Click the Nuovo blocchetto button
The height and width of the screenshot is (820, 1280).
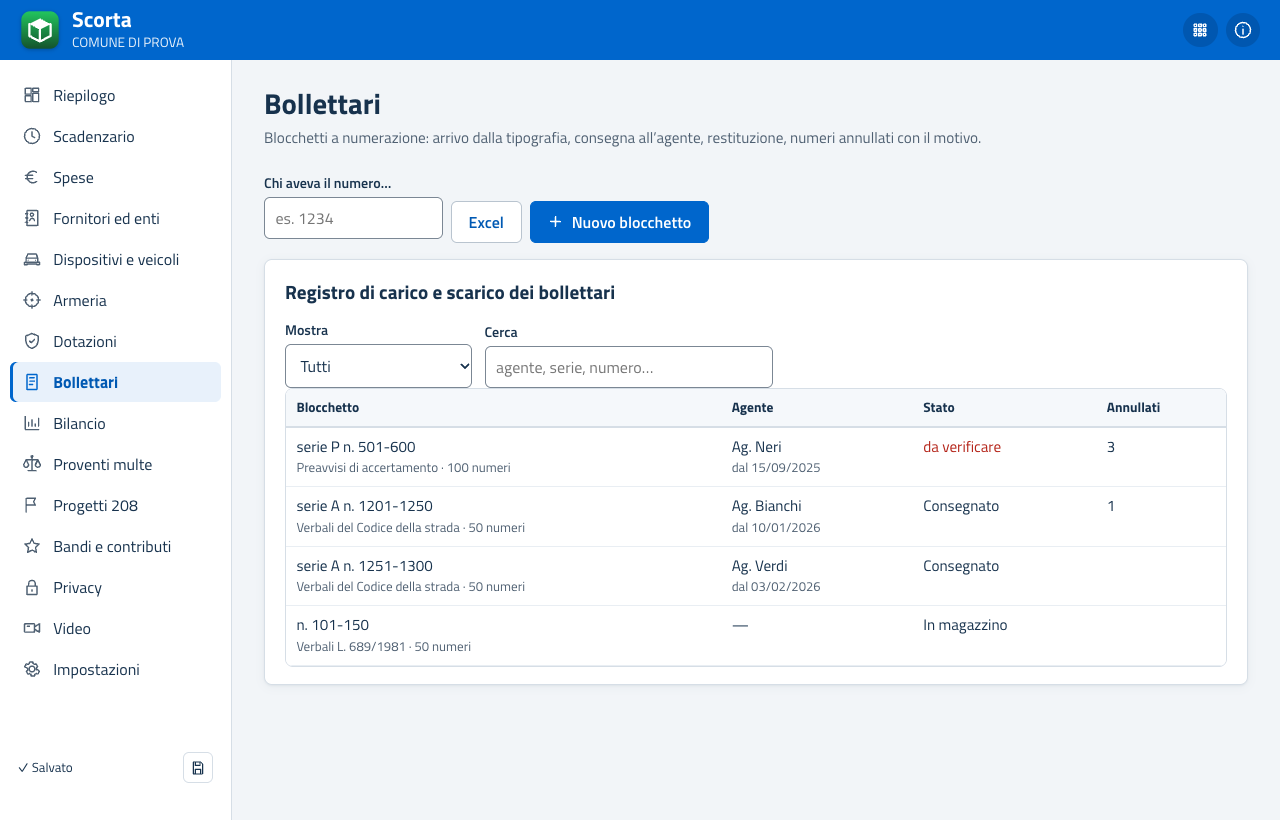619,222
